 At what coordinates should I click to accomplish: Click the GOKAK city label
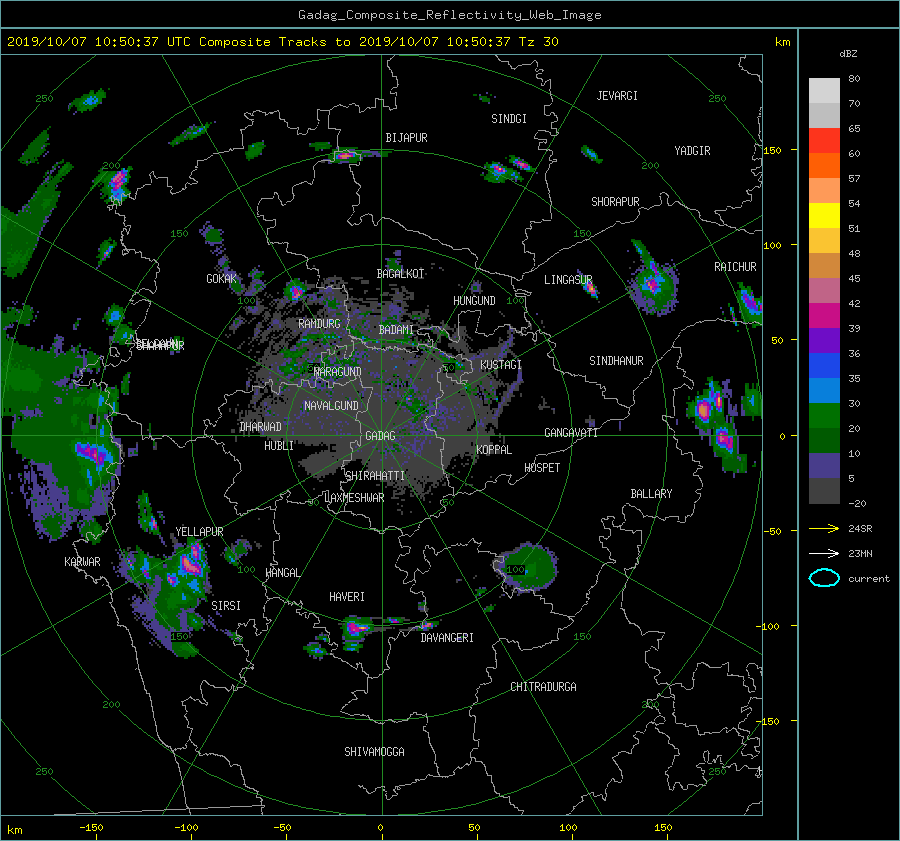(x=221, y=279)
